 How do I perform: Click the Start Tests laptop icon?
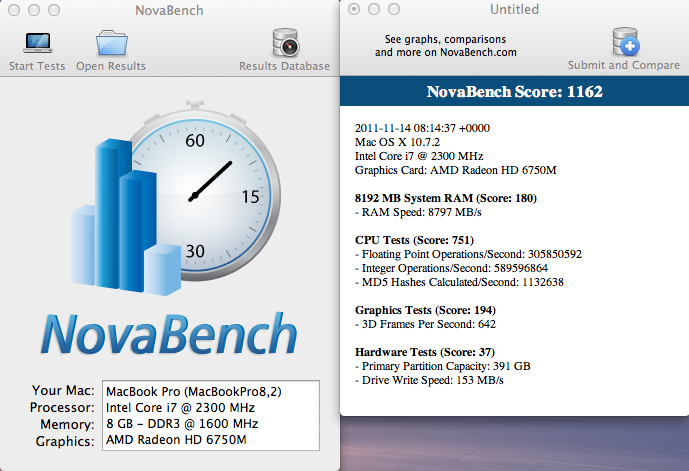pyautogui.click(x=37, y=43)
